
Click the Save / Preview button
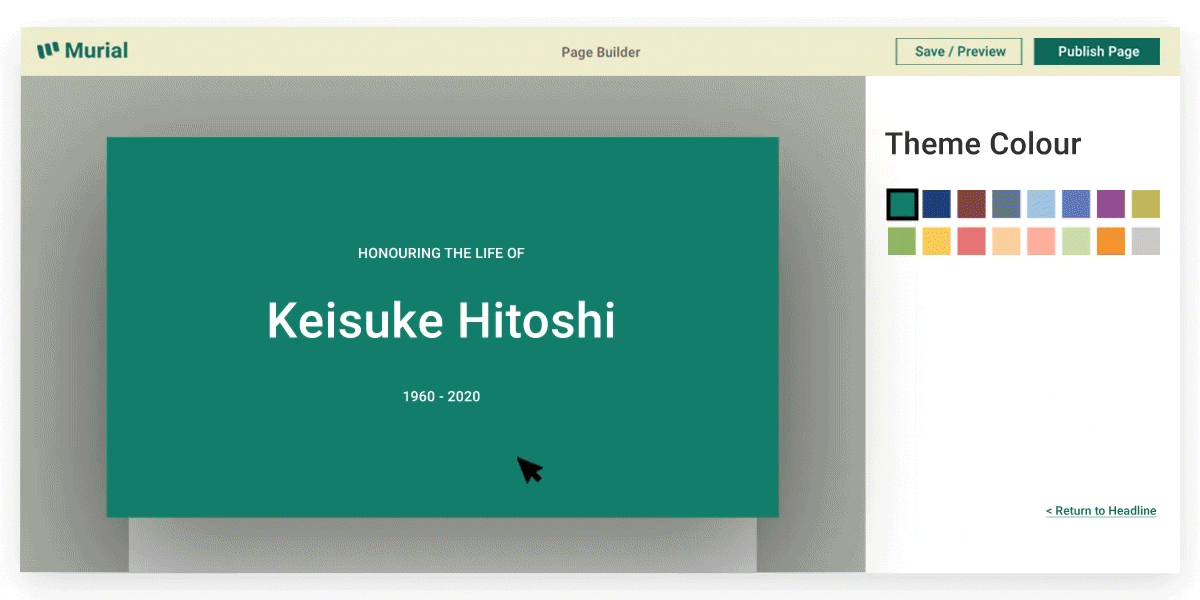(x=959, y=52)
